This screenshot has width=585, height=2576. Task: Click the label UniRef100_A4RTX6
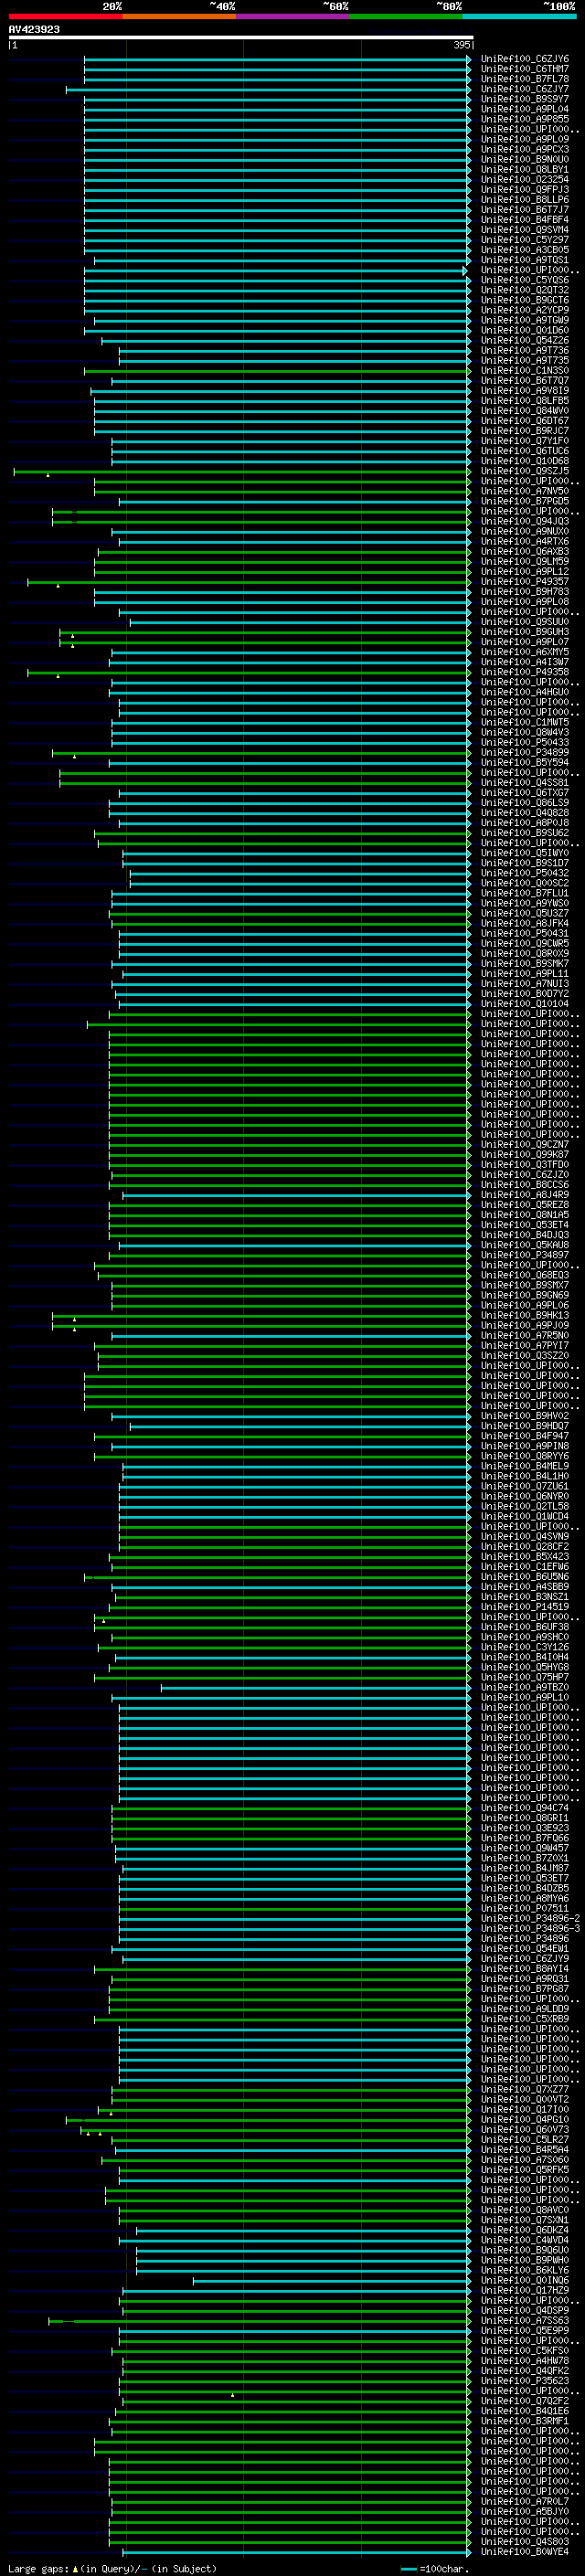(x=525, y=542)
